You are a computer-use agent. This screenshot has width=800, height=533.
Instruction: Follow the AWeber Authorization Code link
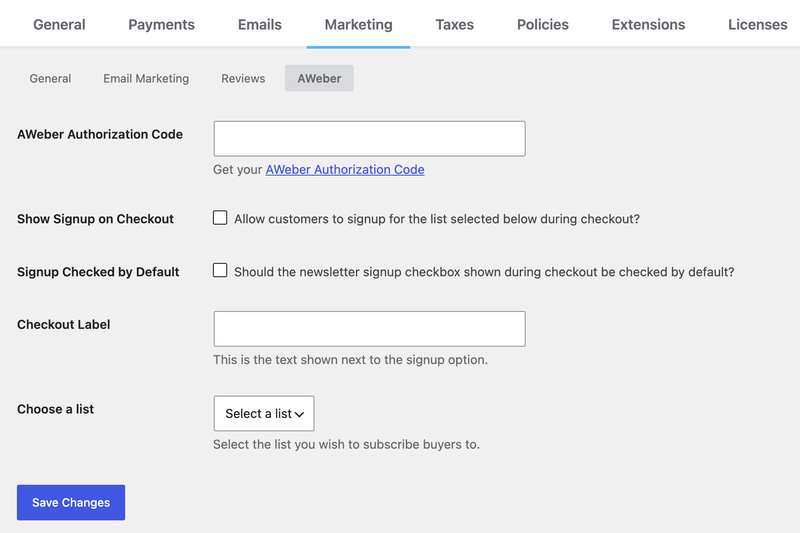point(345,170)
